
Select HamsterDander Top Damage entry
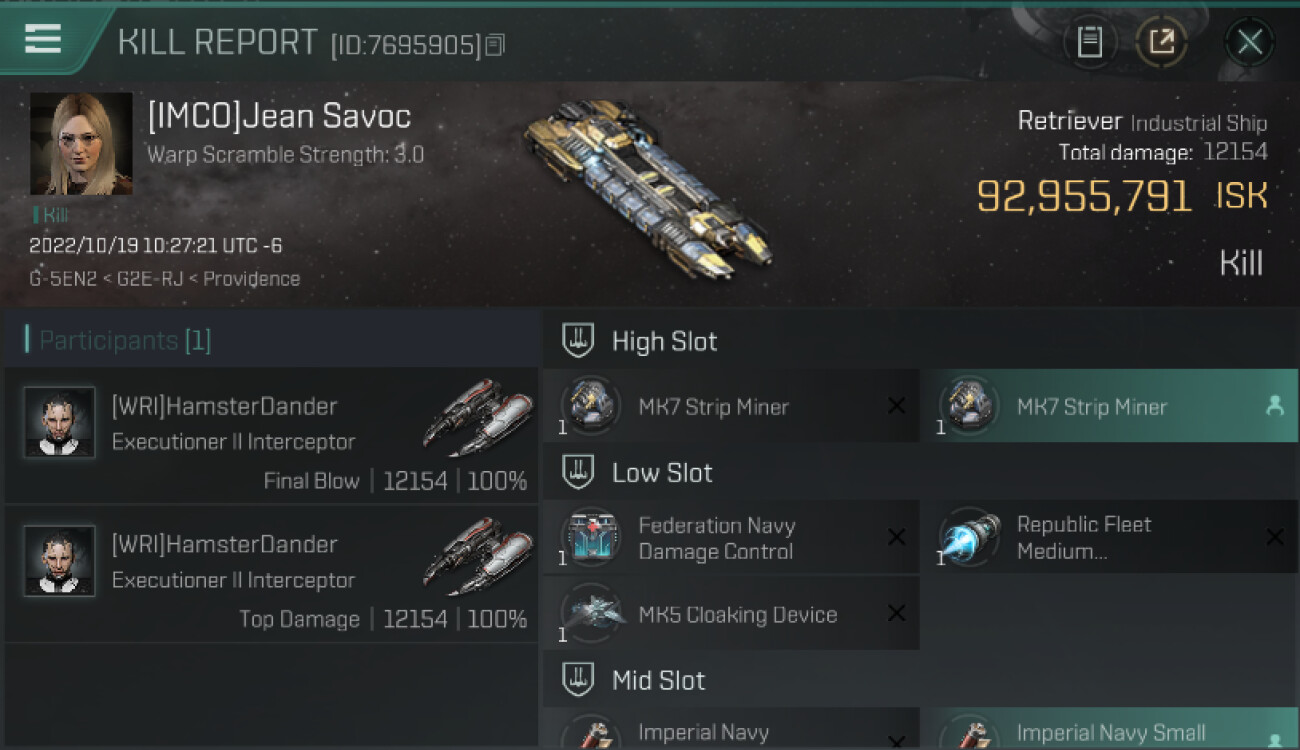click(x=271, y=574)
